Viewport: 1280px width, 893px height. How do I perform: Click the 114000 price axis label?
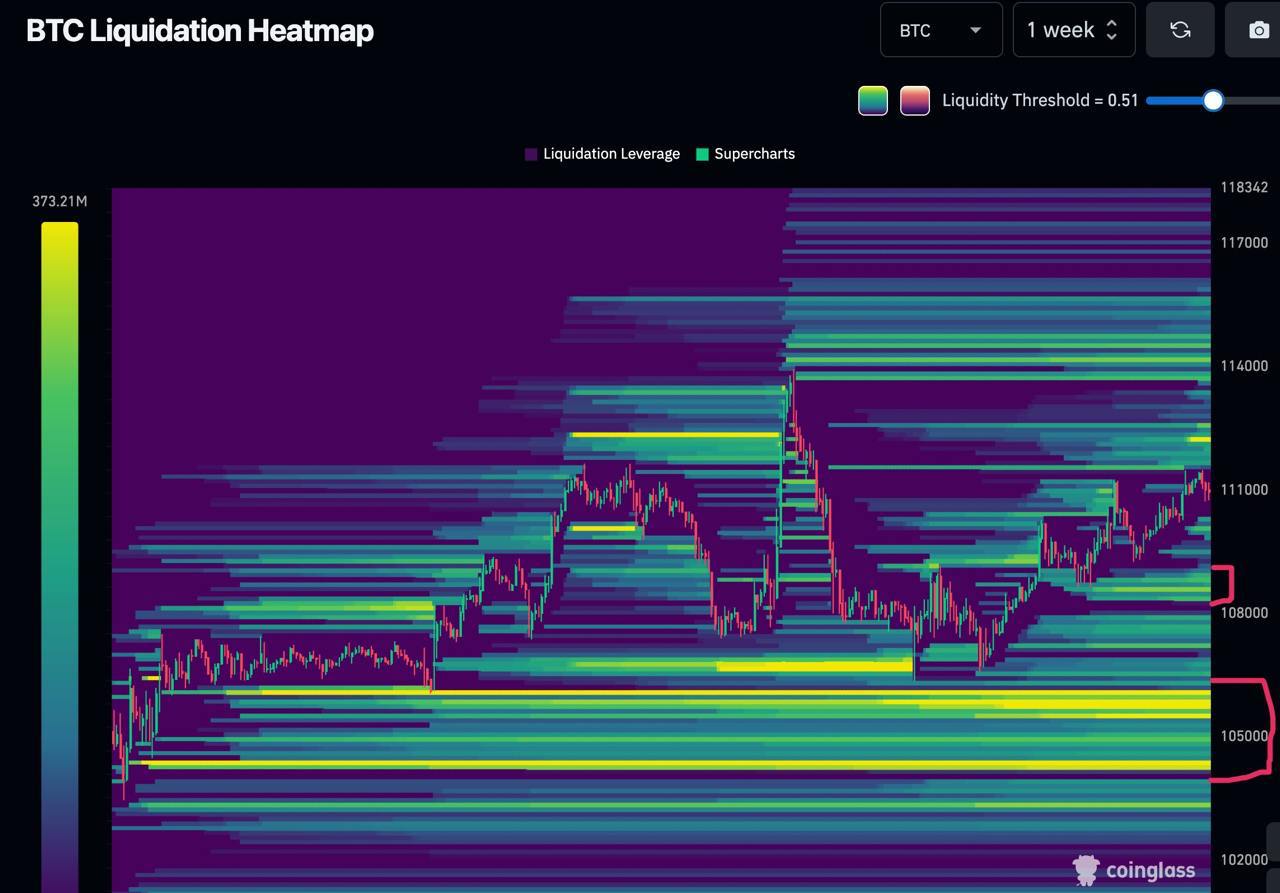point(1243,366)
